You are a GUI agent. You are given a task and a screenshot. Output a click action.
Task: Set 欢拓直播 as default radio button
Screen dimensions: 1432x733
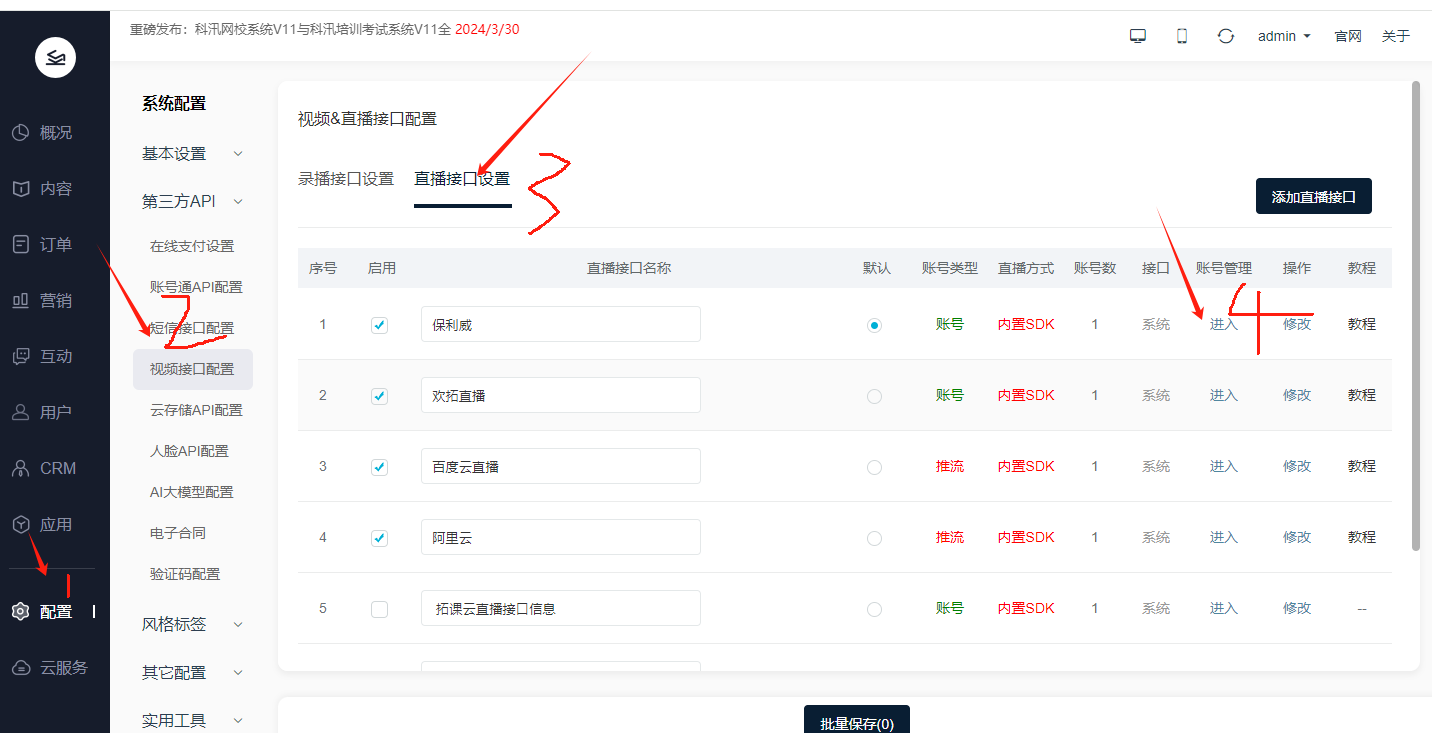click(x=874, y=396)
